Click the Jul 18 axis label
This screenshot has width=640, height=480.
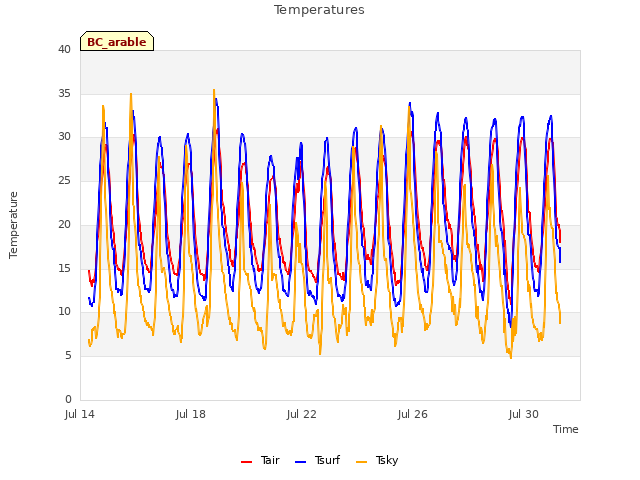pos(191,414)
